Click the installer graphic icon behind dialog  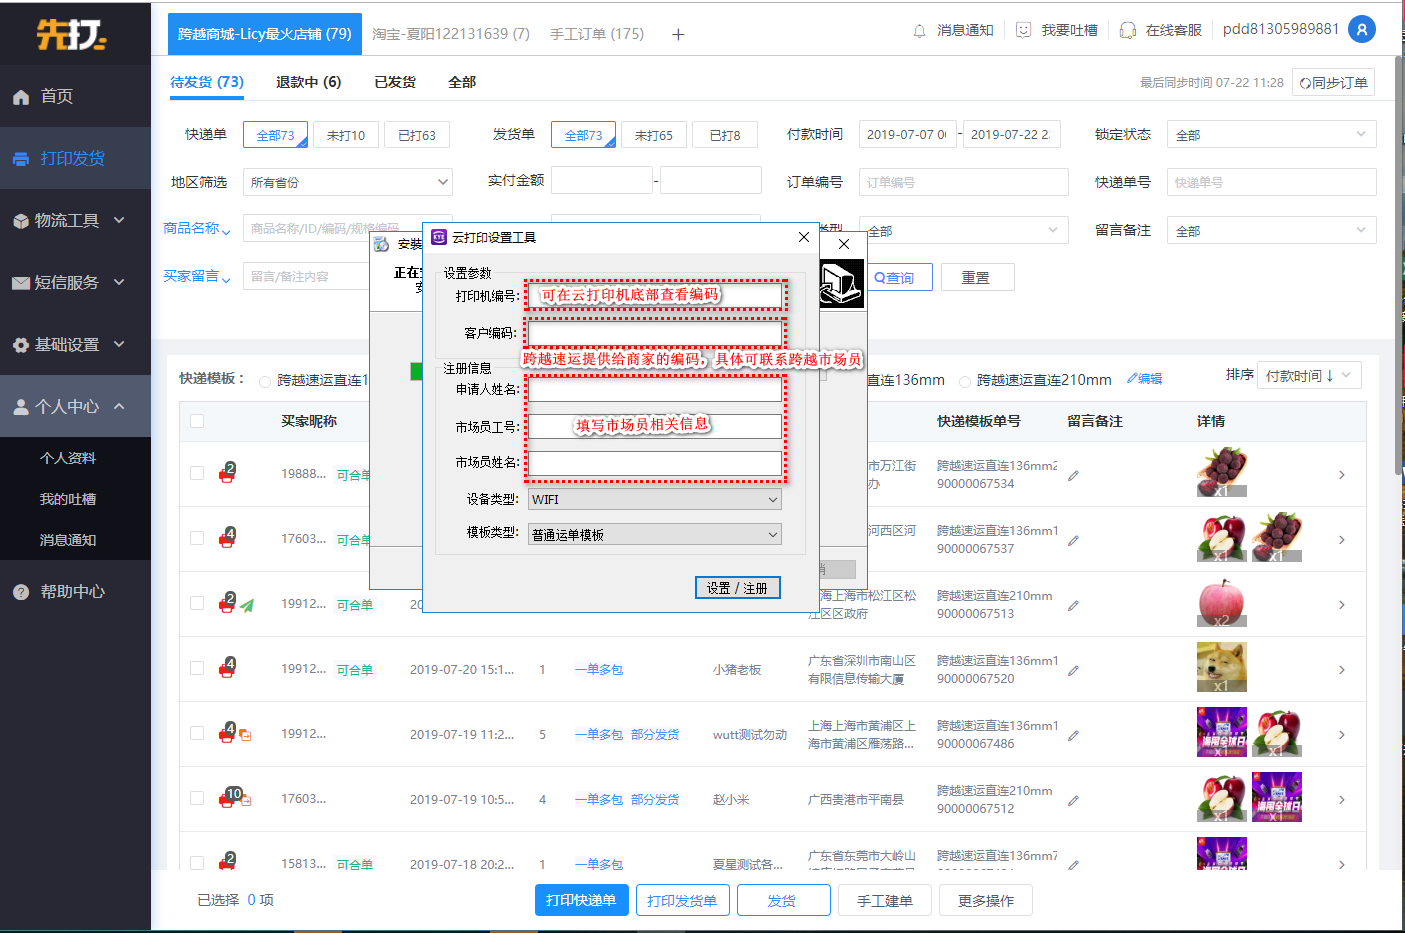coord(841,283)
